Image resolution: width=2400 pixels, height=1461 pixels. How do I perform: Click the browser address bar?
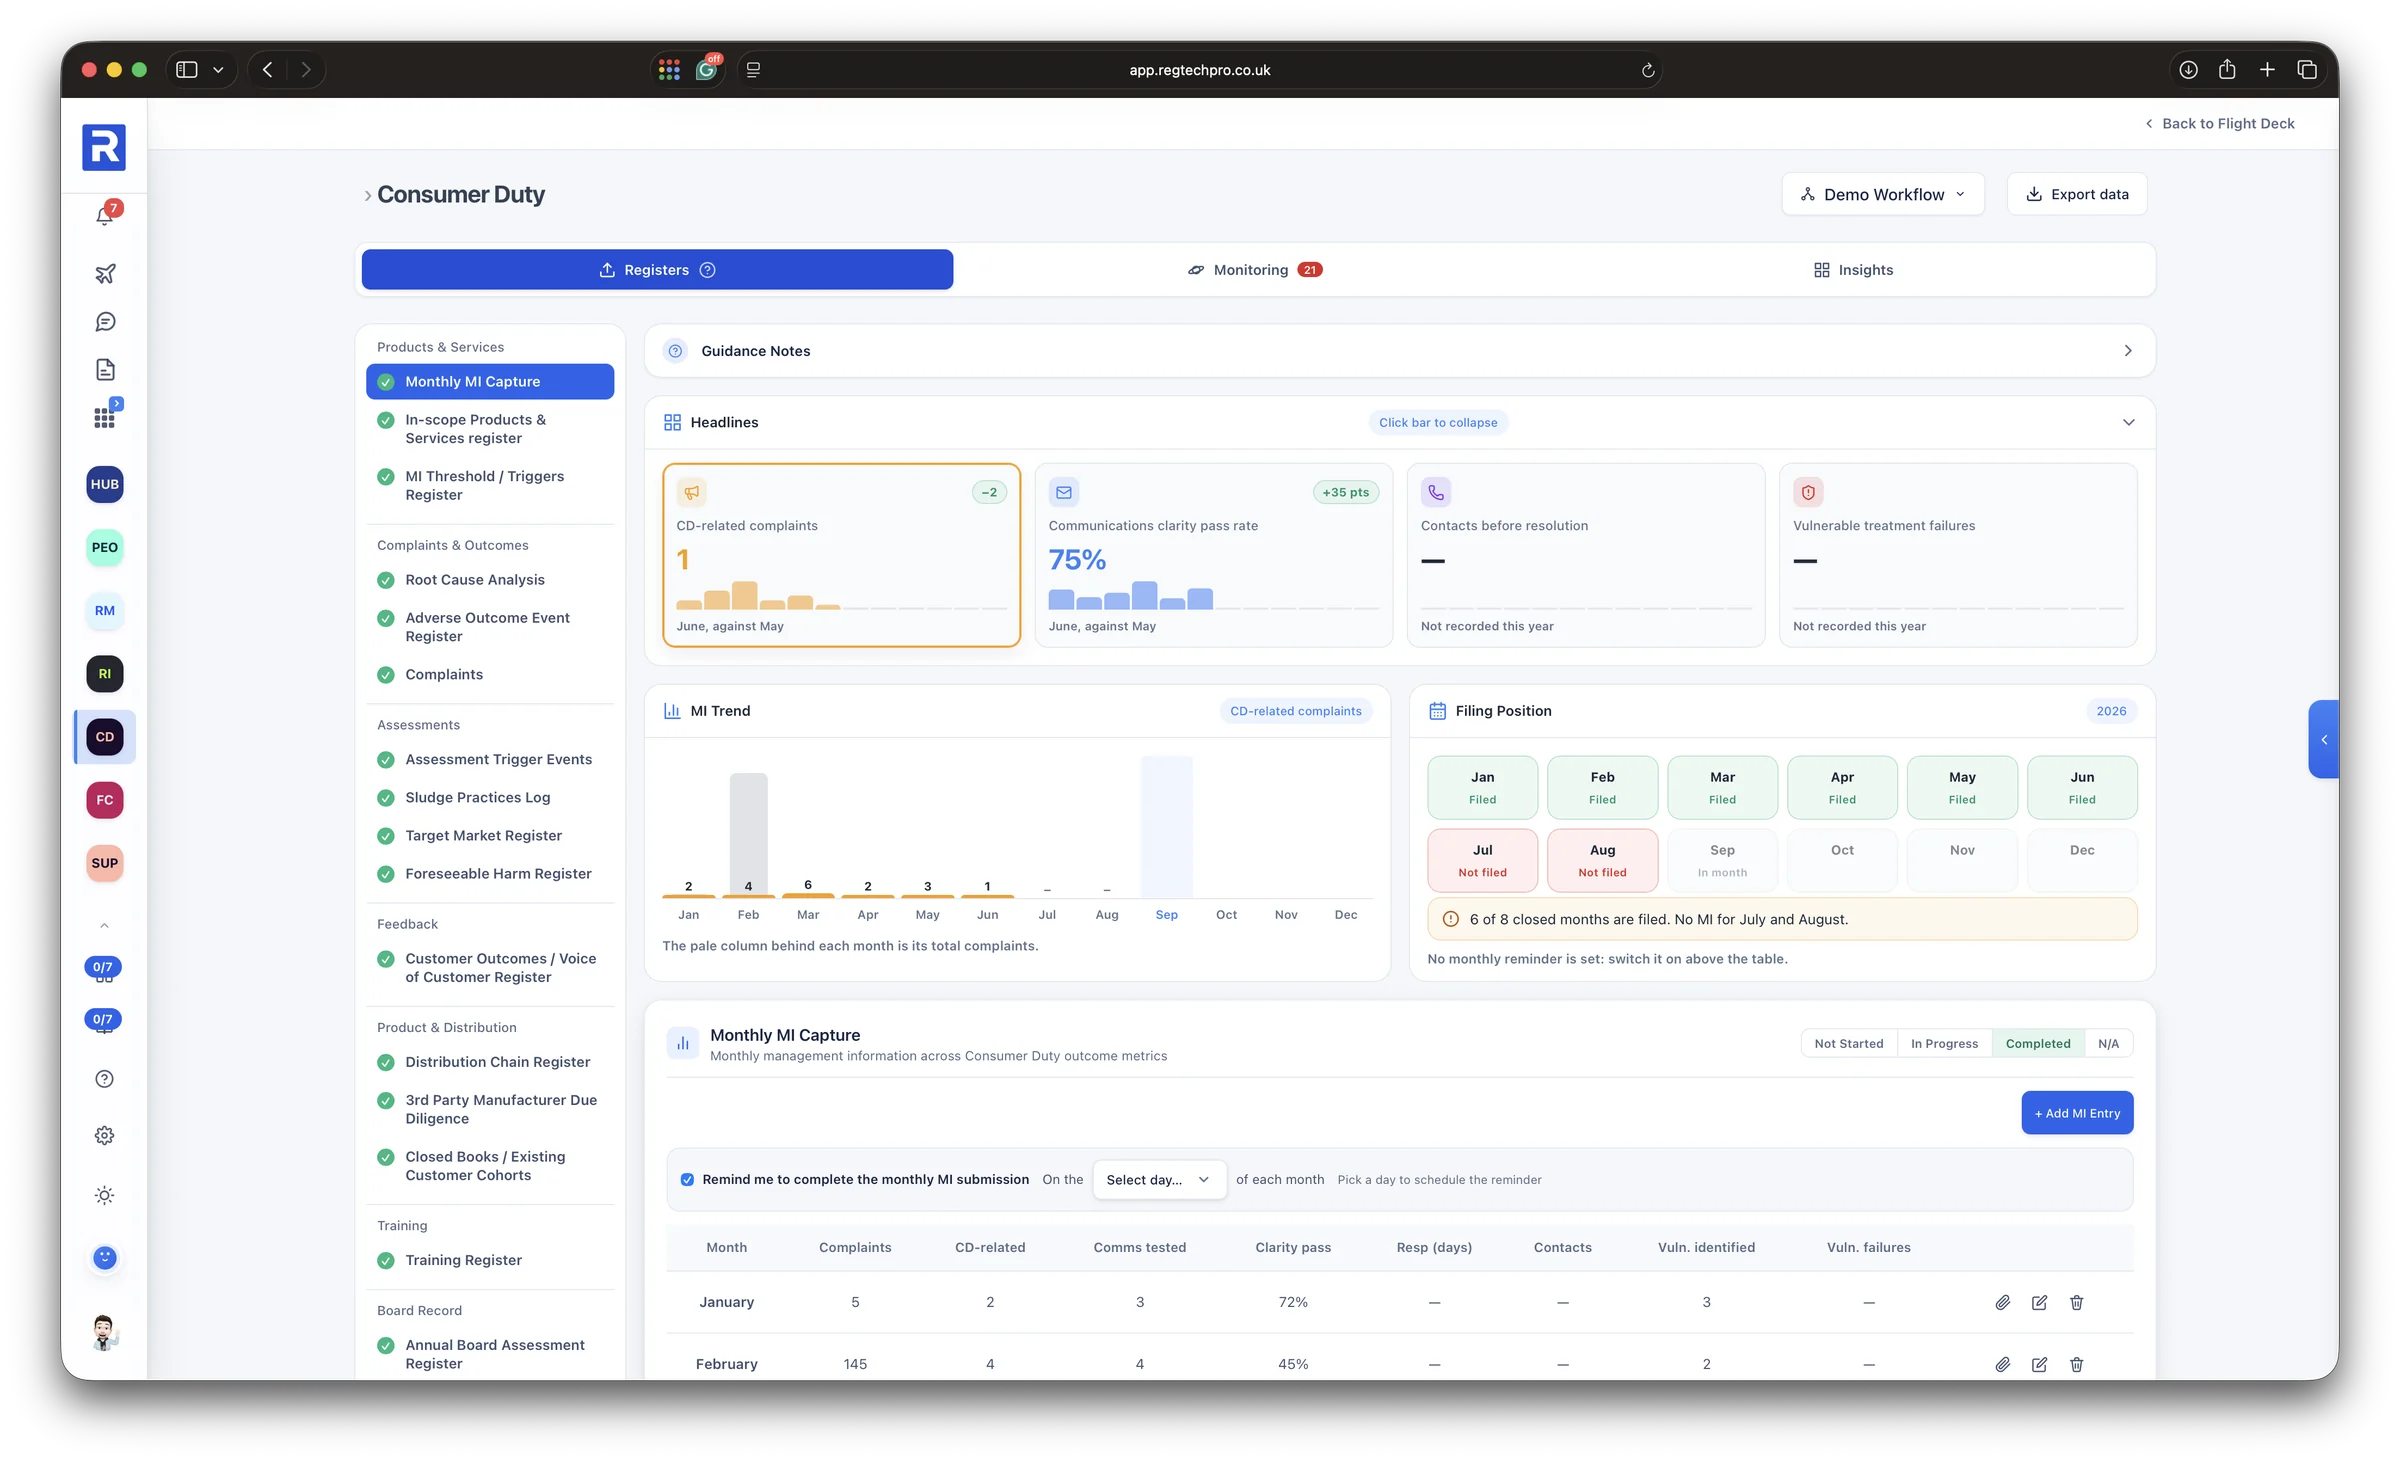(1199, 70)
